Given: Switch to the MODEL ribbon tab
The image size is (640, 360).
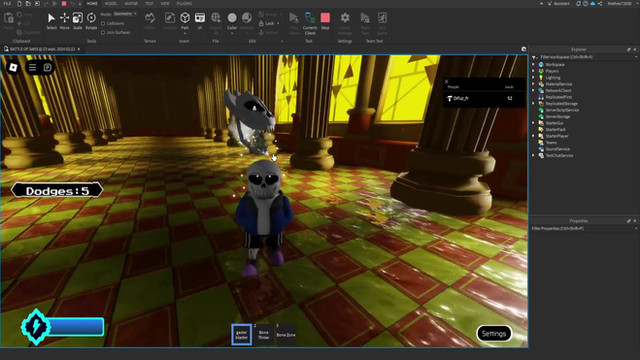Looking at the screenshot, I should (111, 3).
